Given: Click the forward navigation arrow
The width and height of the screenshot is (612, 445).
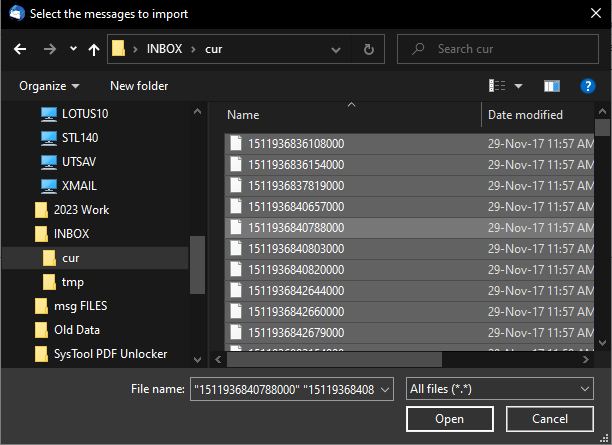Looking at the screenshot, I should pyautogui.click(x=50, y=49).
